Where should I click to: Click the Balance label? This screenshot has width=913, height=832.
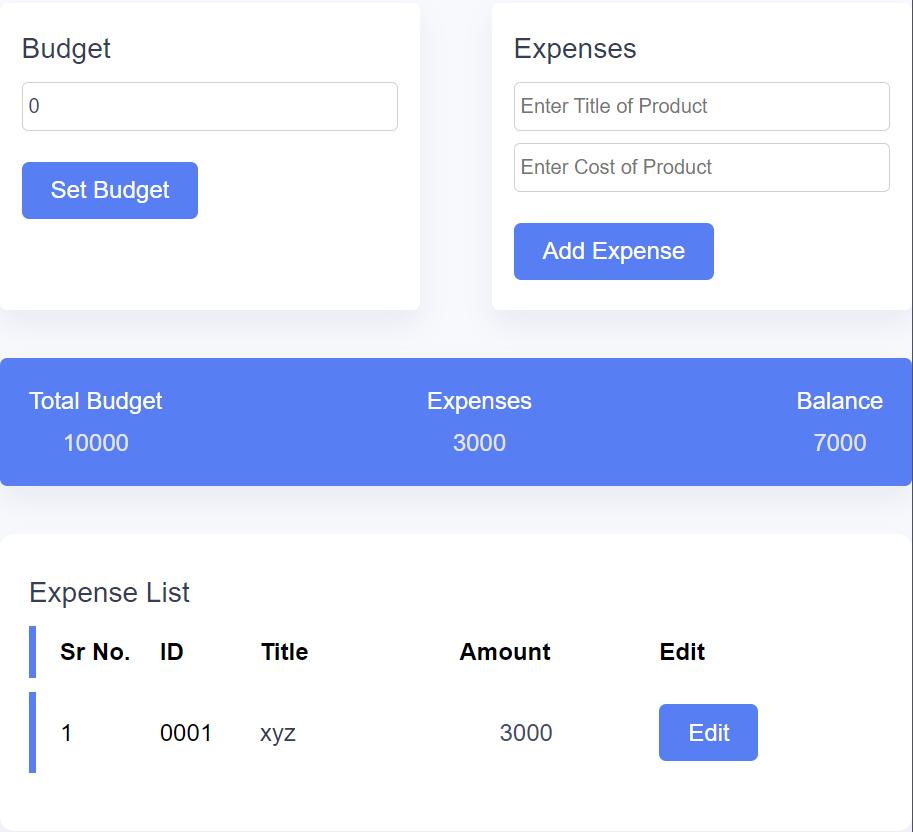(839, 401)
